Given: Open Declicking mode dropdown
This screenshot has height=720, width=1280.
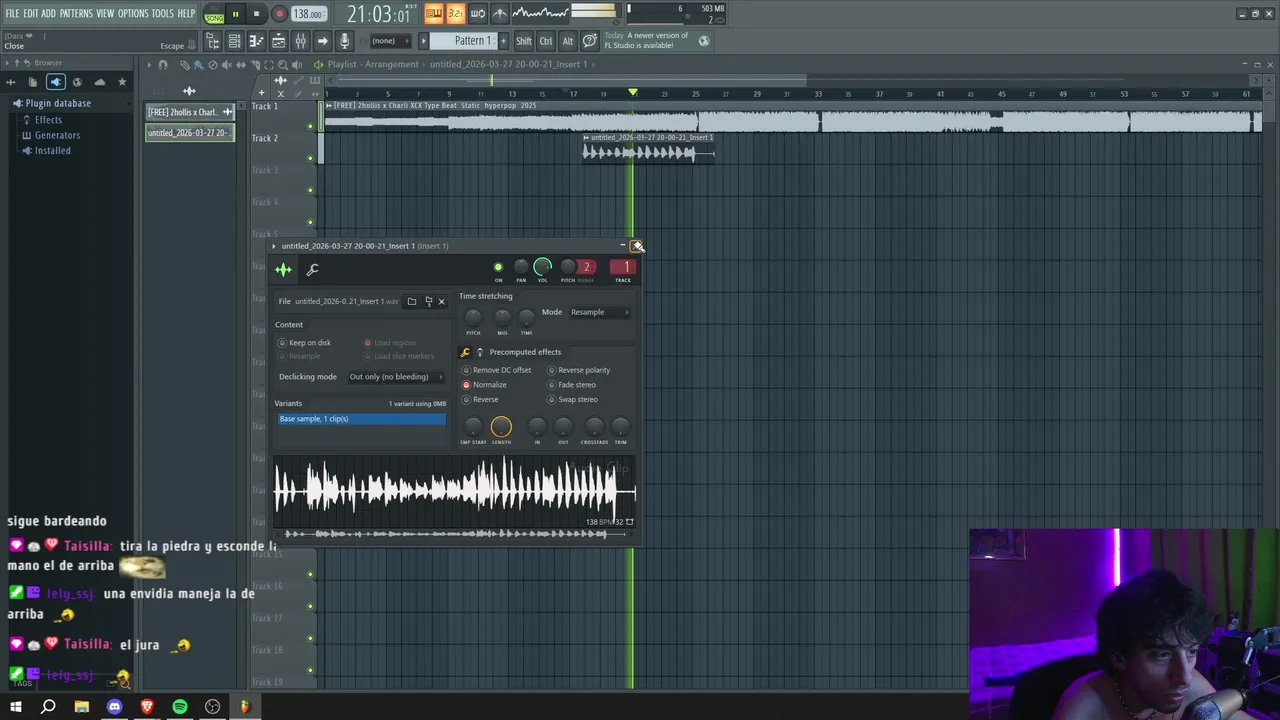Looking at the screenshot, I should pyautogui.click(x=395, y=377).
